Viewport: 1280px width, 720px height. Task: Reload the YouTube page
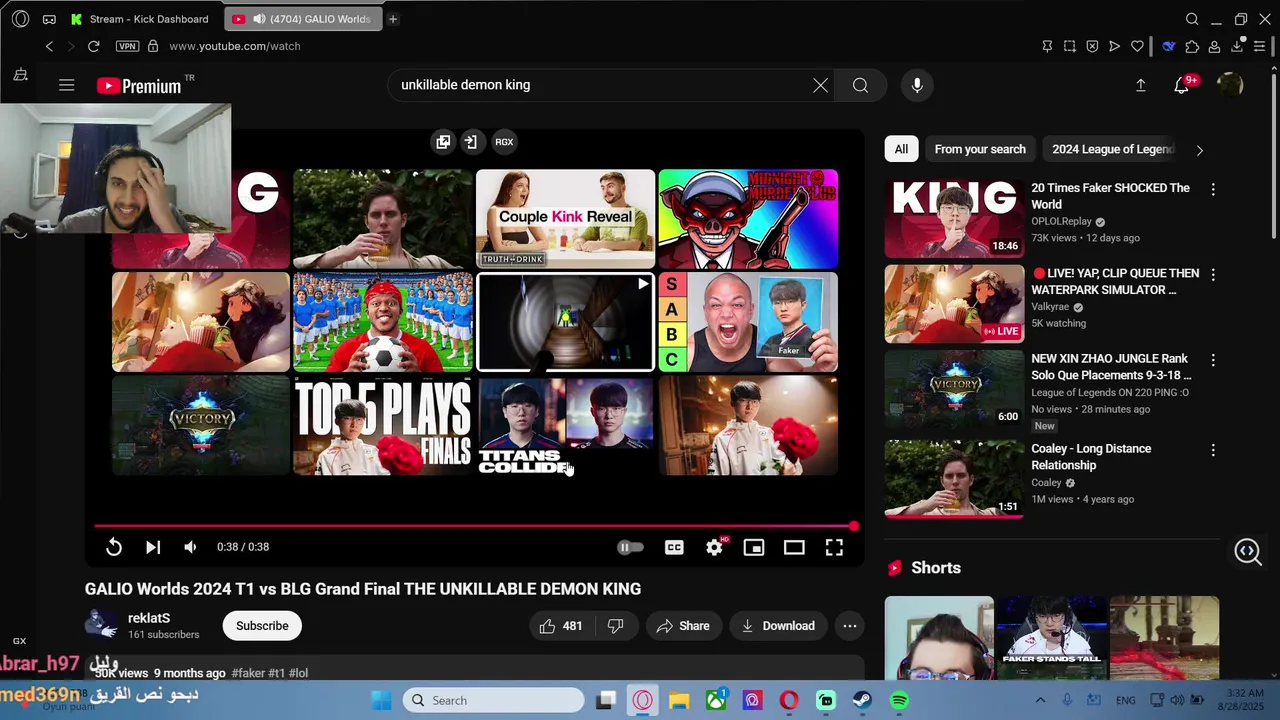point(93,46)
